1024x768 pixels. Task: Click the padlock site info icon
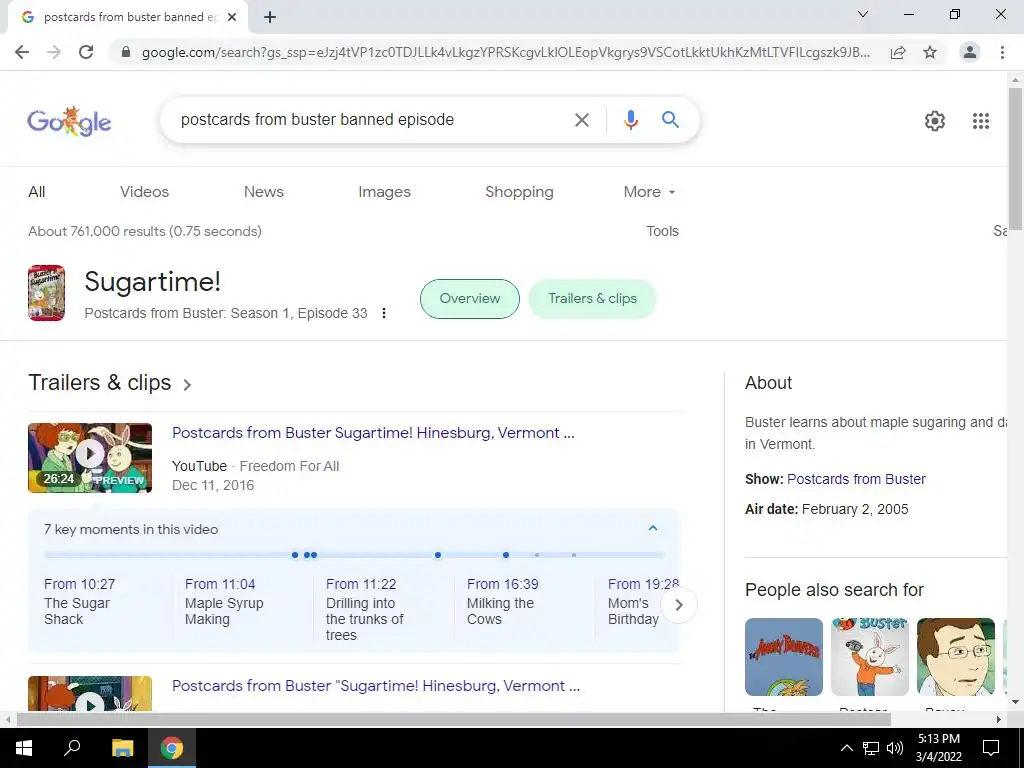pos(126,52)
